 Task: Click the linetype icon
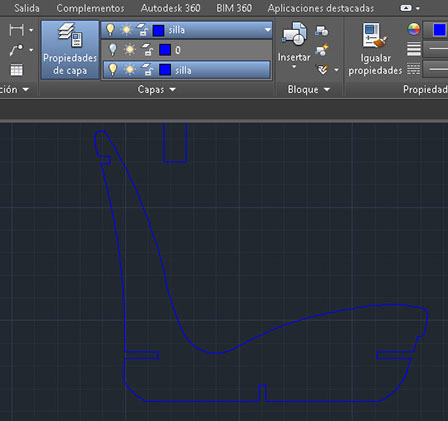click(x=413, y=69)
